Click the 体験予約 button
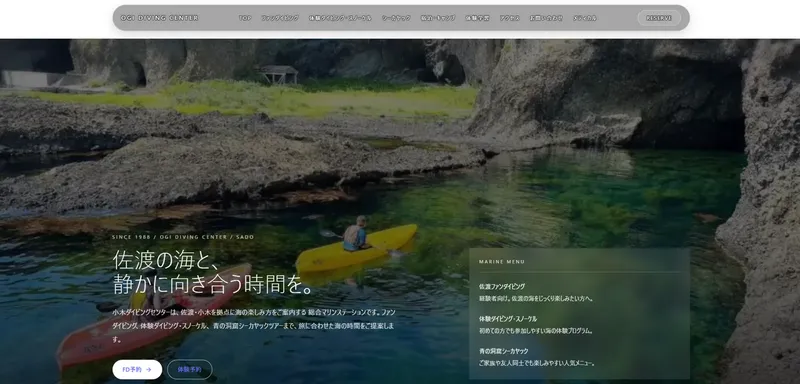The image size is (800, 384). pos(190,369)
